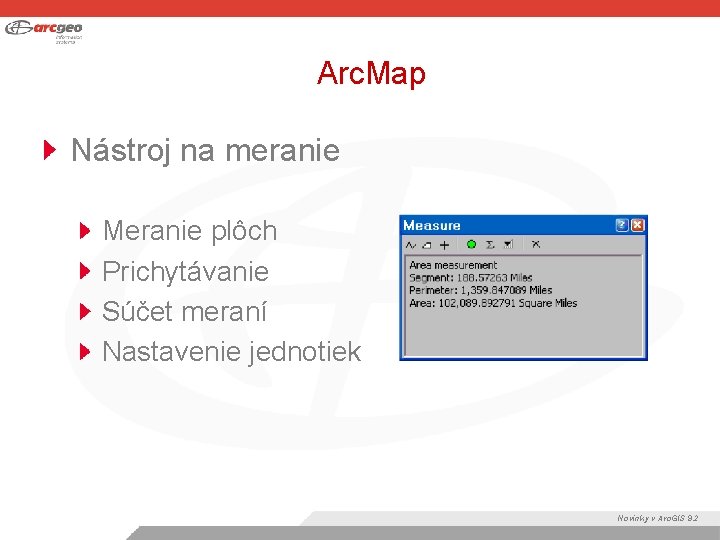Click the 'Nástroj na meranie' heading

(x=205, y=150)
